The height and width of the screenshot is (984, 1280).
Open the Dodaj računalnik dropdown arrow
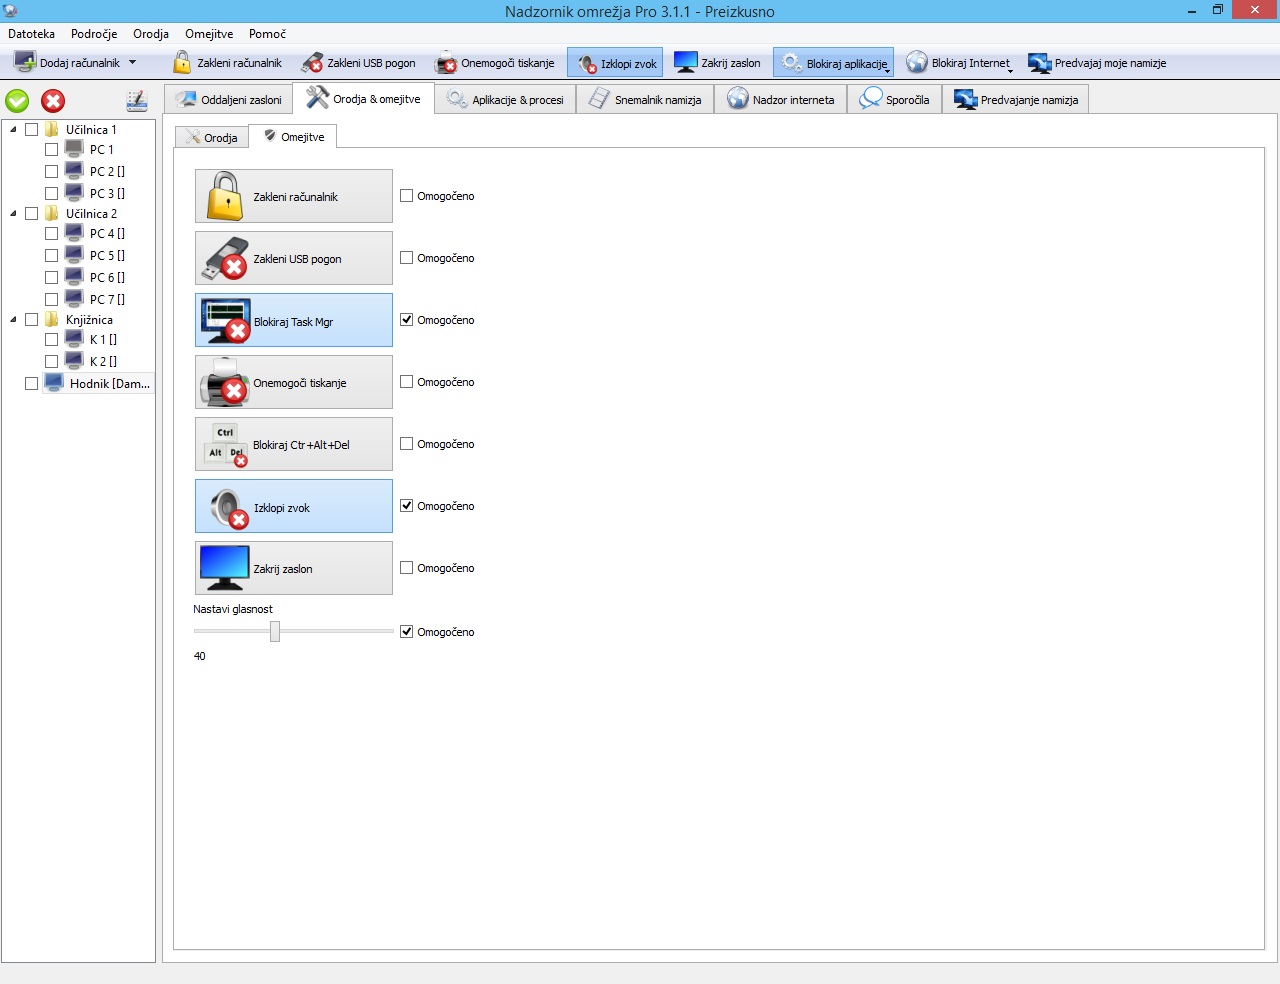pyautogui.click(x=132, y=63)
